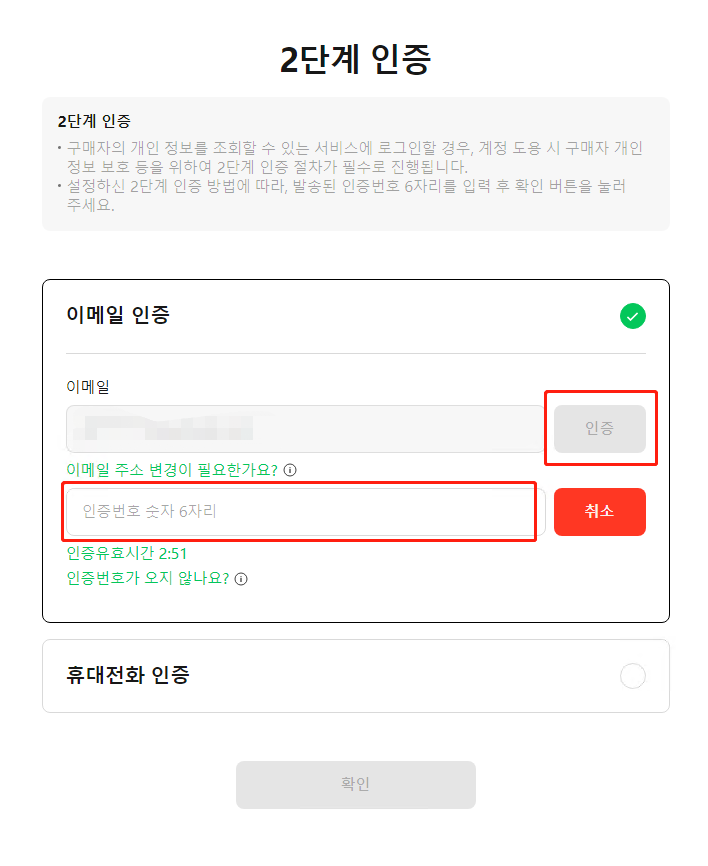Click the red 취소 cancel button
The width and height of the screenshot is (708, 866).
tap(599, 511)
